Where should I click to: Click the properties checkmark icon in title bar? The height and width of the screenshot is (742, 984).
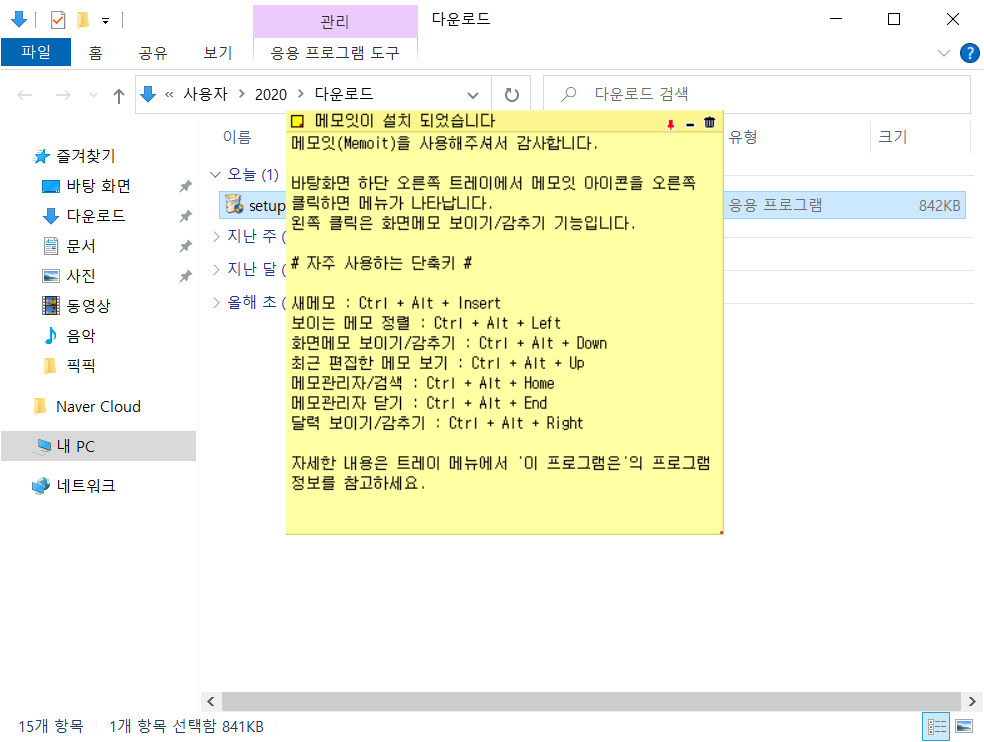(58, 20)
